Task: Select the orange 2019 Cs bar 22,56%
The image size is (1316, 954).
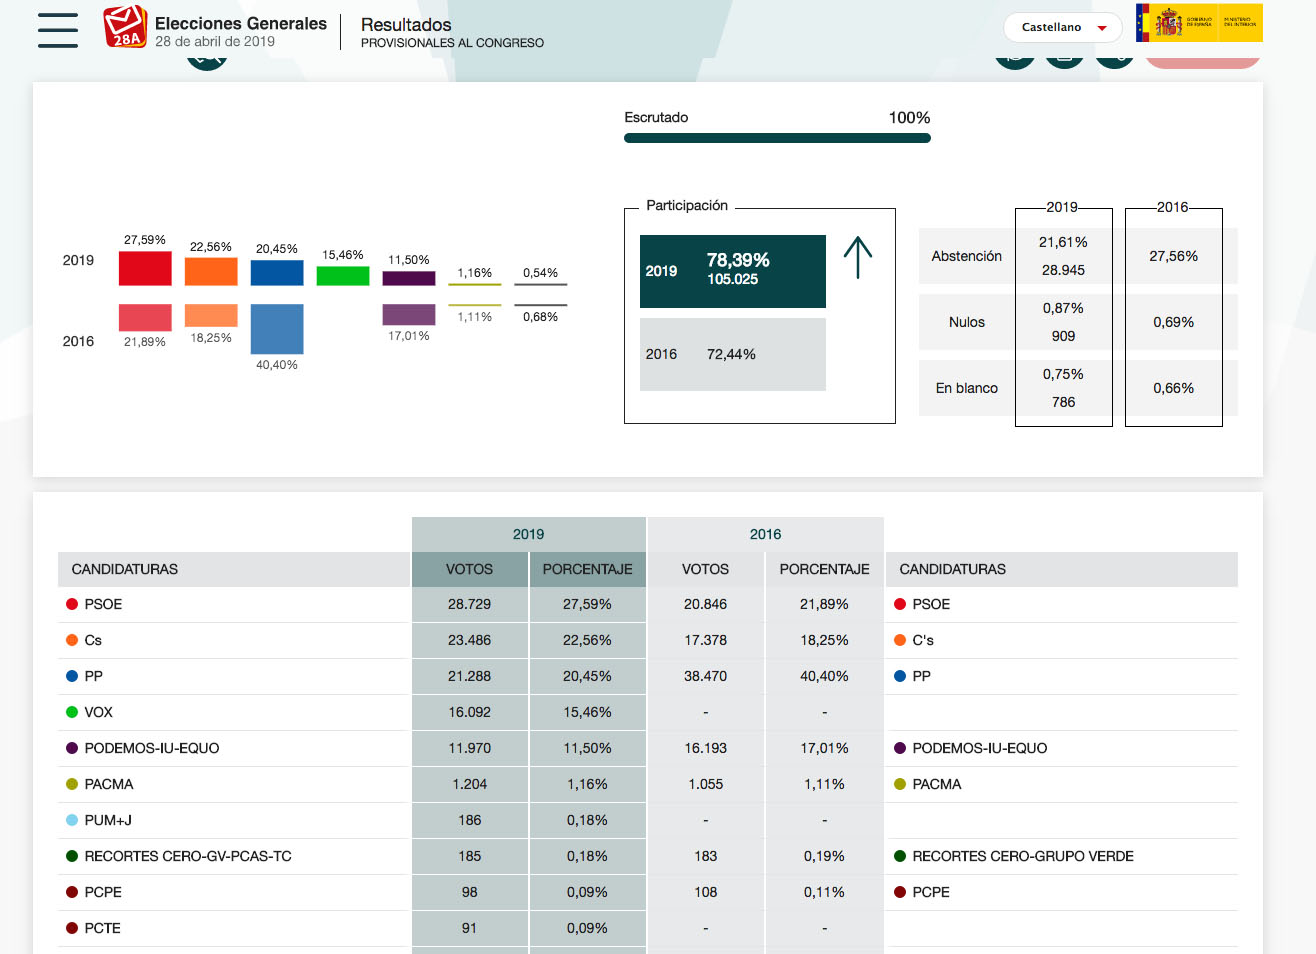Action: pos(211,271)
